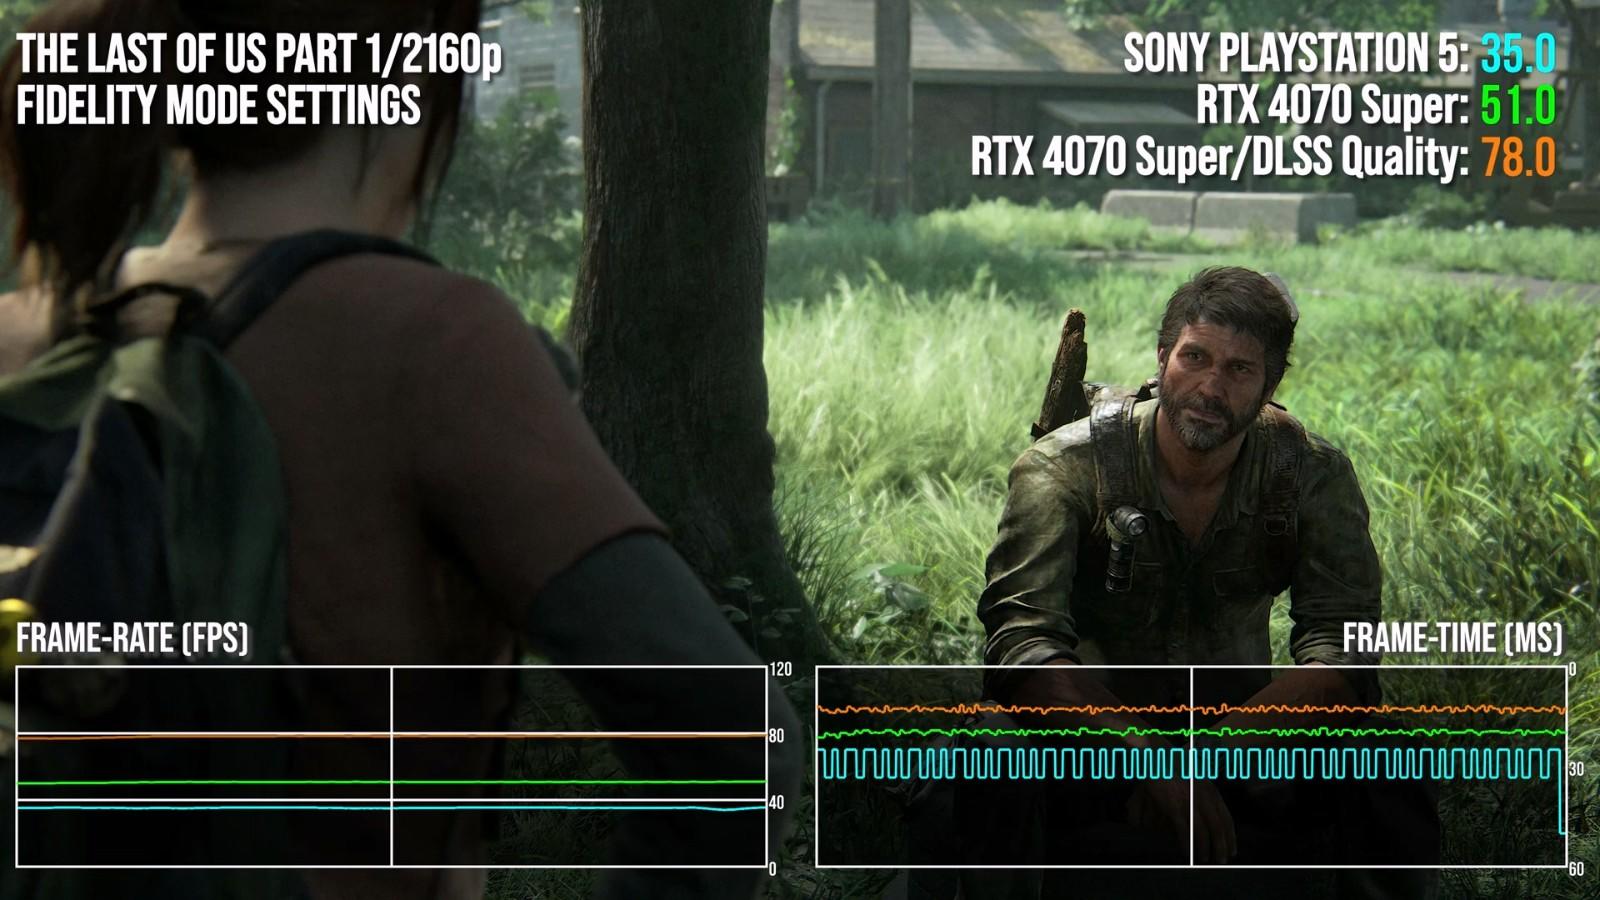This screenshot has width=1600, height=900.
Task: Click the 'FRAME-RATE (FPS)' graph heading
Action: [x=132, y=638]
